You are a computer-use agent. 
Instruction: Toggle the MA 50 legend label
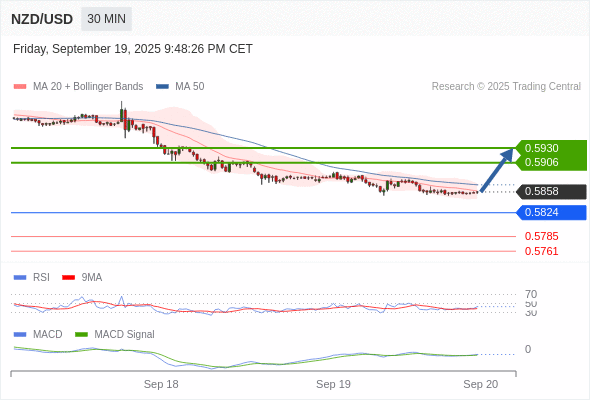(190, 87)
